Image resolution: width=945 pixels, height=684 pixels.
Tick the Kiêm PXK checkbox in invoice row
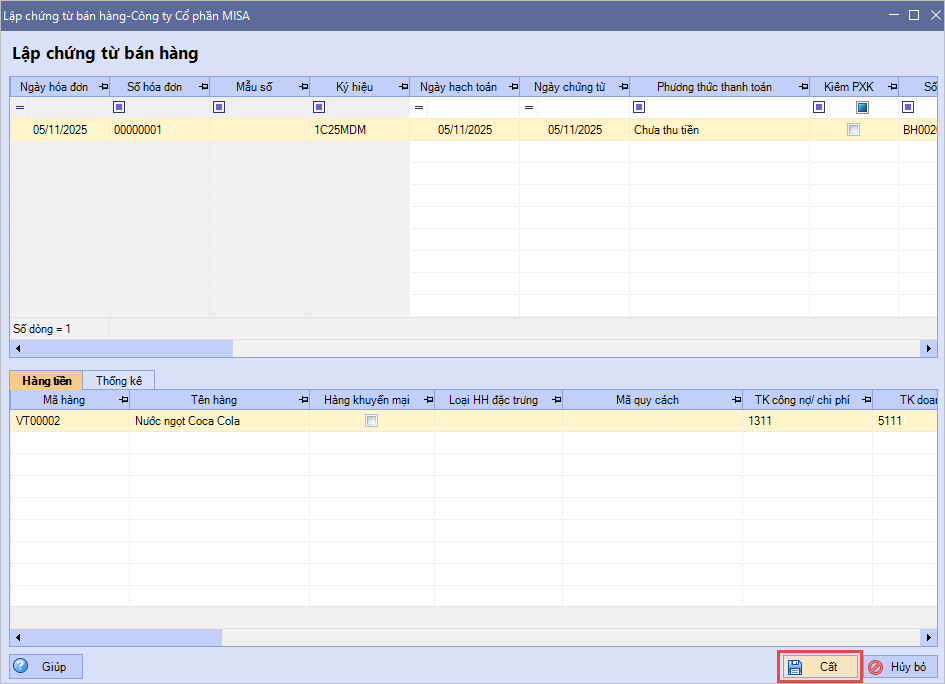click(853, 130)
